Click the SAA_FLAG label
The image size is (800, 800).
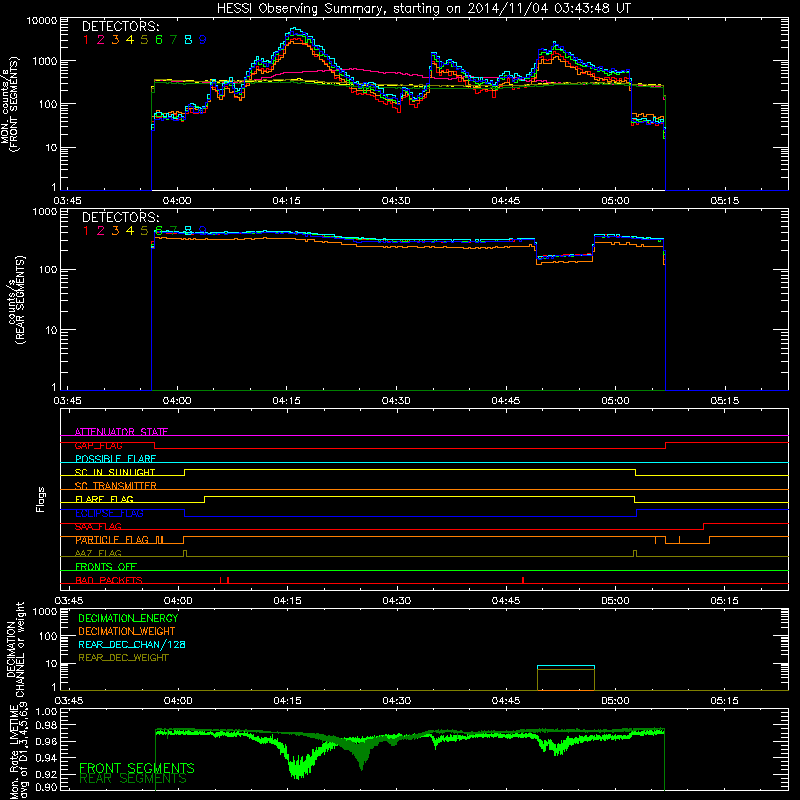pyautogui.click(x=98, y=526)
